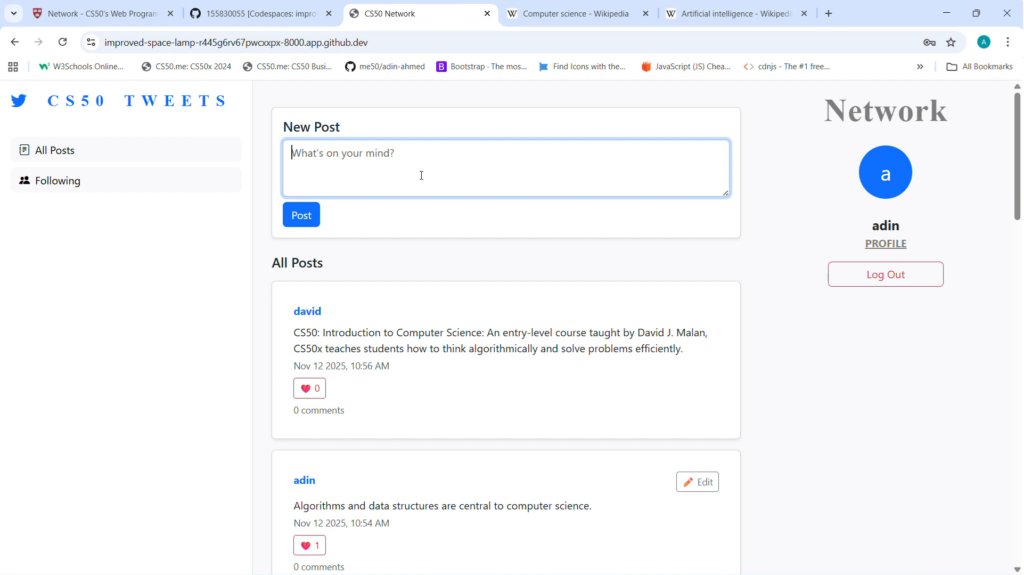Focus the What's on your mind textarea
The image size is (1024, 575).
(506, 168)
